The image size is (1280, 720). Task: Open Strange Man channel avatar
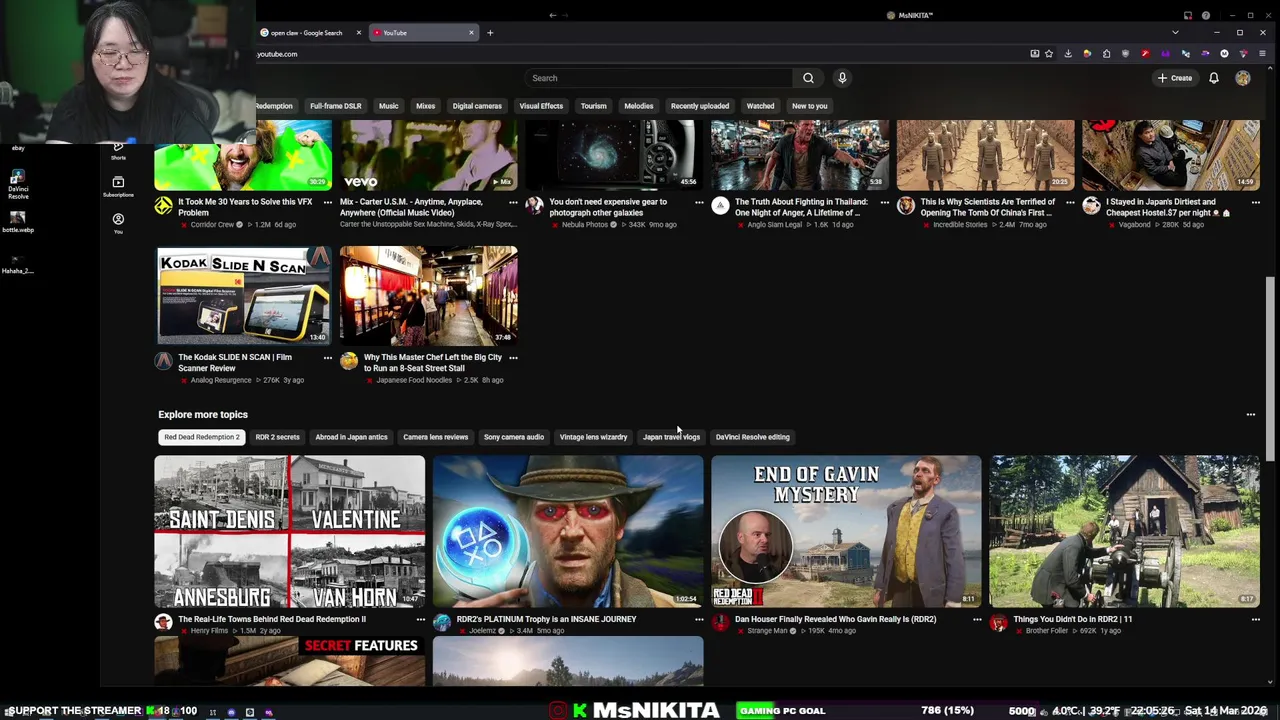(x=720, y=623)
